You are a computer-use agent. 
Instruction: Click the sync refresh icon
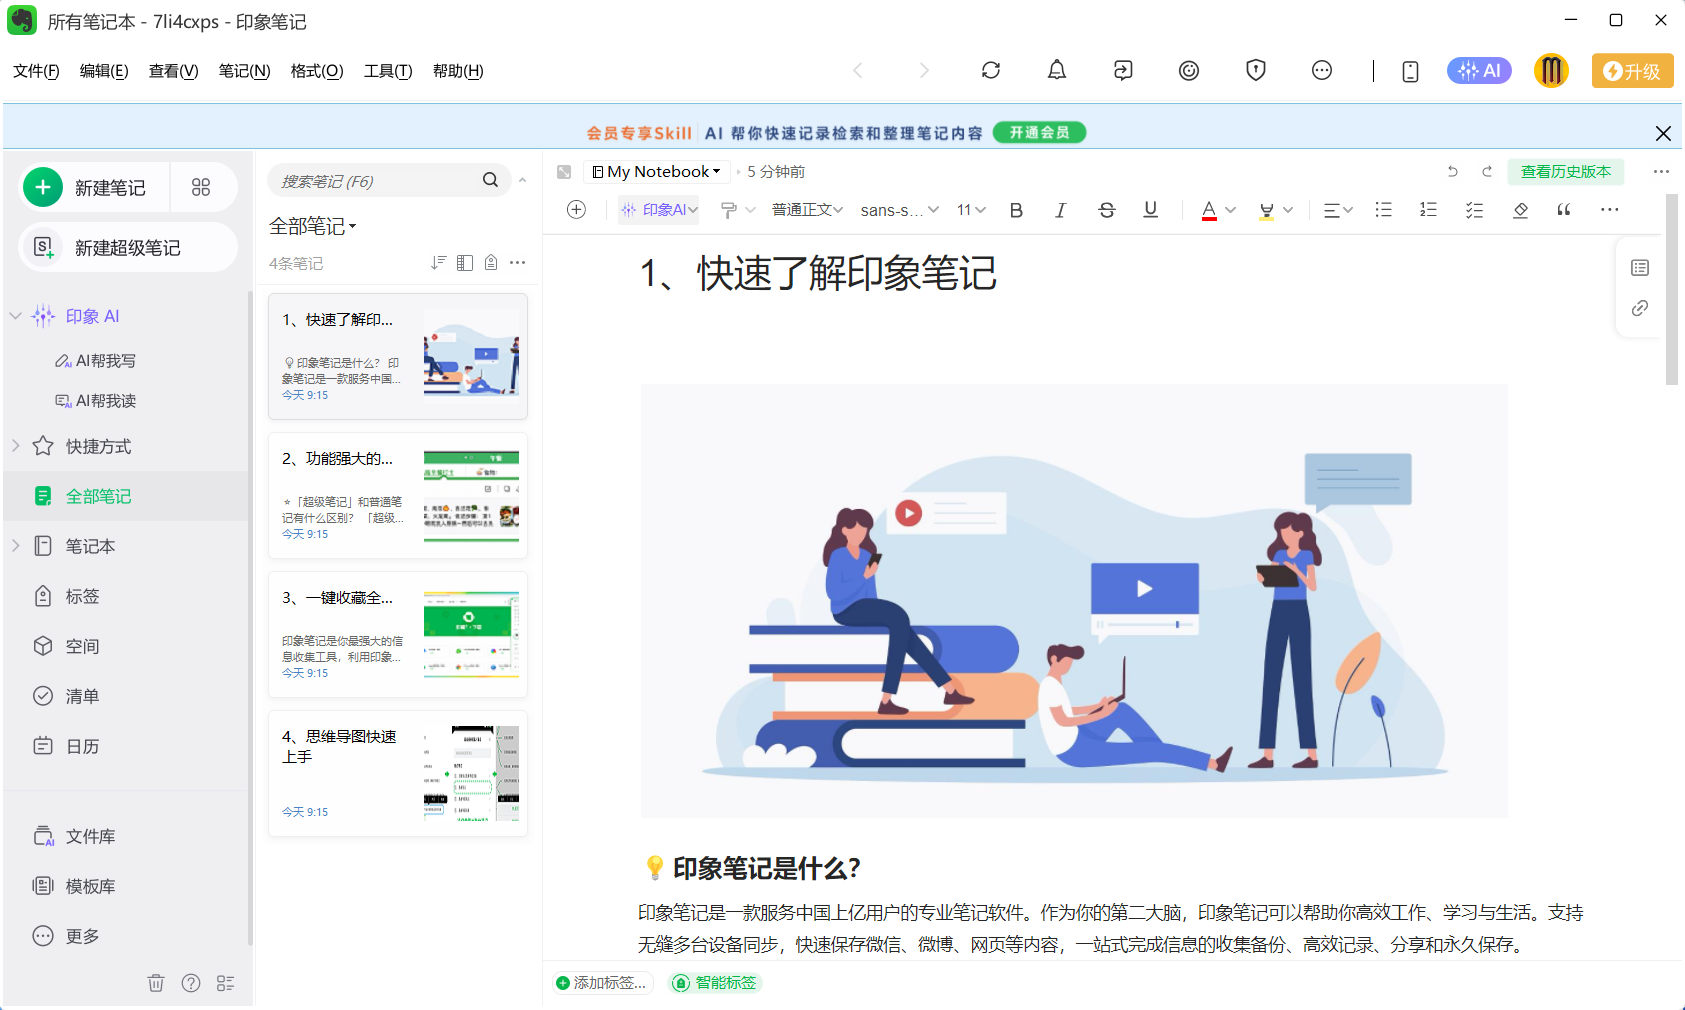click(991, 70)
